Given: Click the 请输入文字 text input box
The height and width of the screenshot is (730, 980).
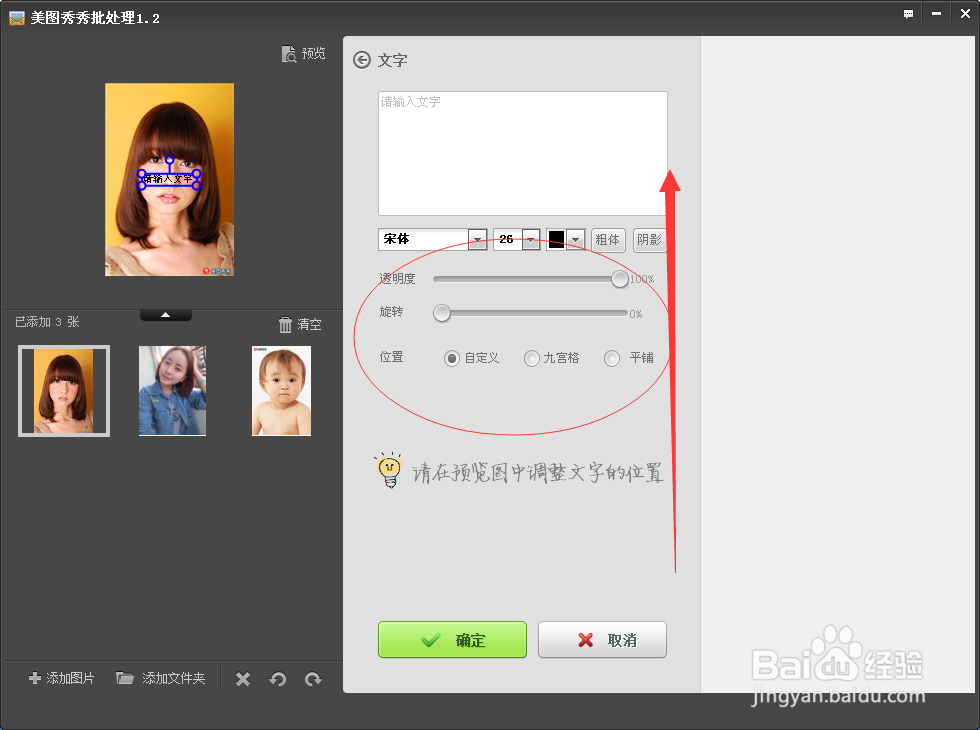Looking at the screenshot, I should (522, 150).
